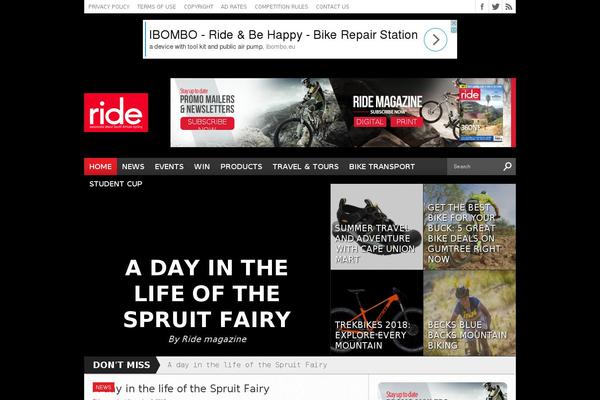Viewport: 600px width, 400px height.
Task: Click the Don't Miss label
Action: tap(121, 365)
